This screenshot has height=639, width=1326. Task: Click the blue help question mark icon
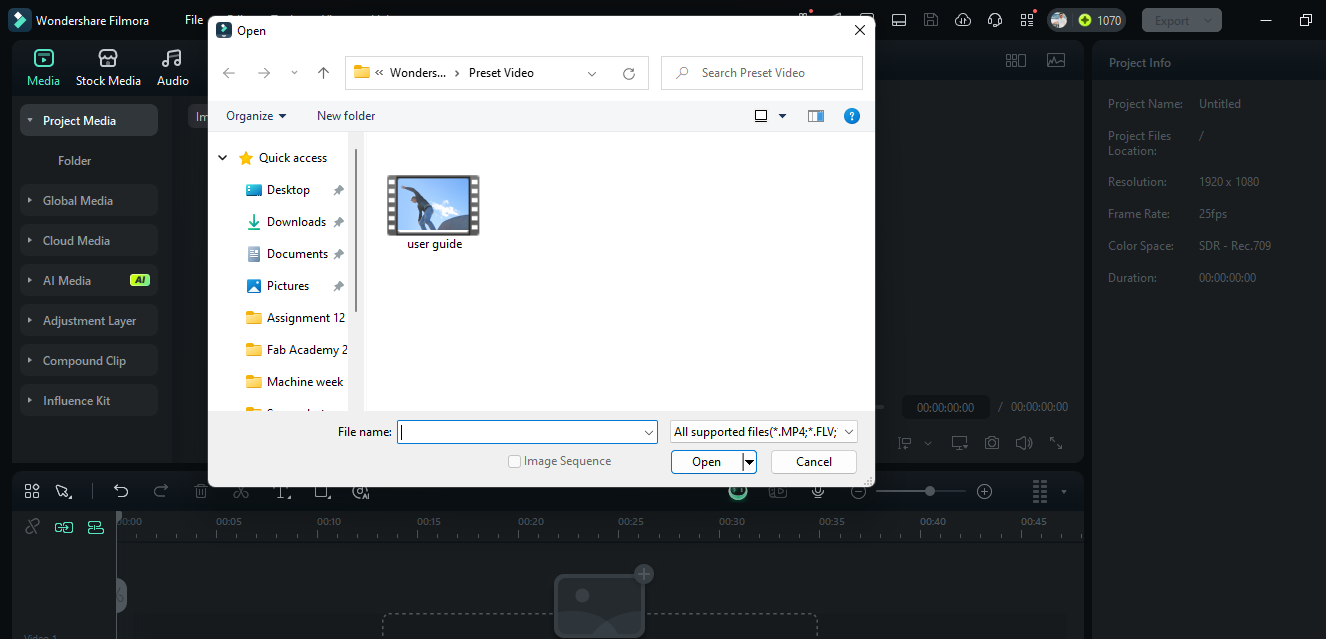click(851, 116)
